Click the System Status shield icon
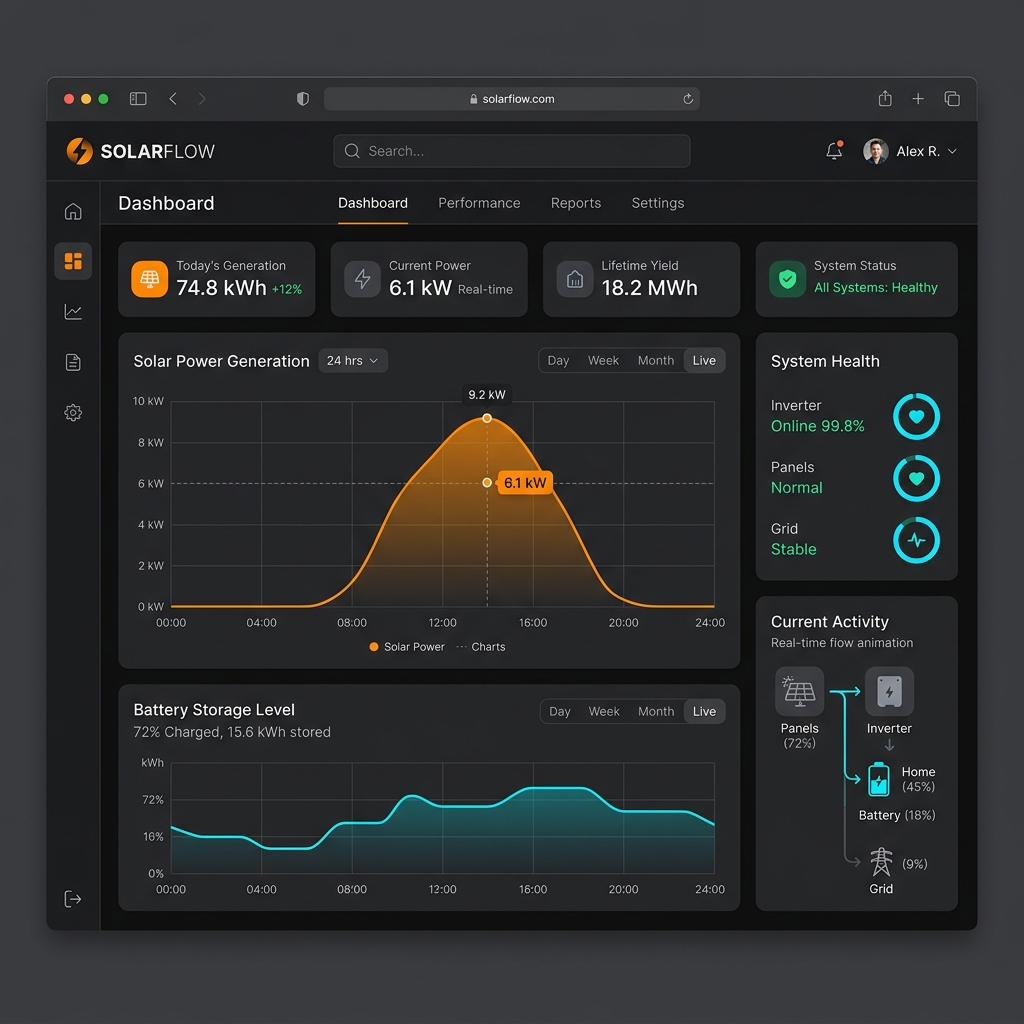This screenshot has width=1024, height=1024. 788,279
